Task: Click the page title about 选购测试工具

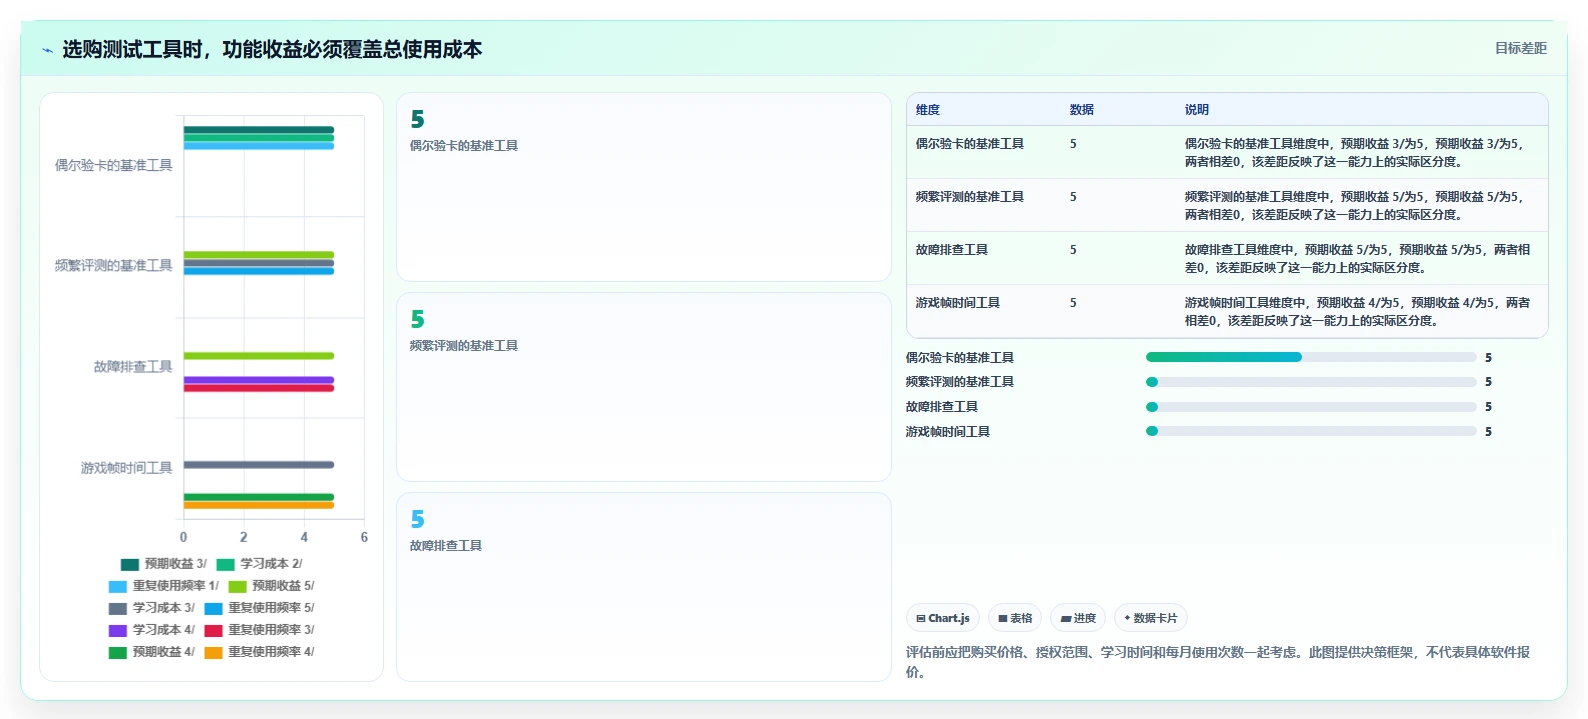Action: (x=272, y=50)
